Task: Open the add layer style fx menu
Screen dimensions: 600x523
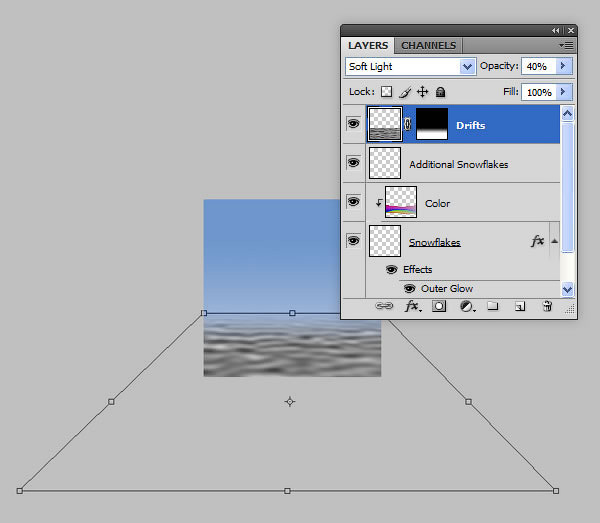Action: coord(413,306)
